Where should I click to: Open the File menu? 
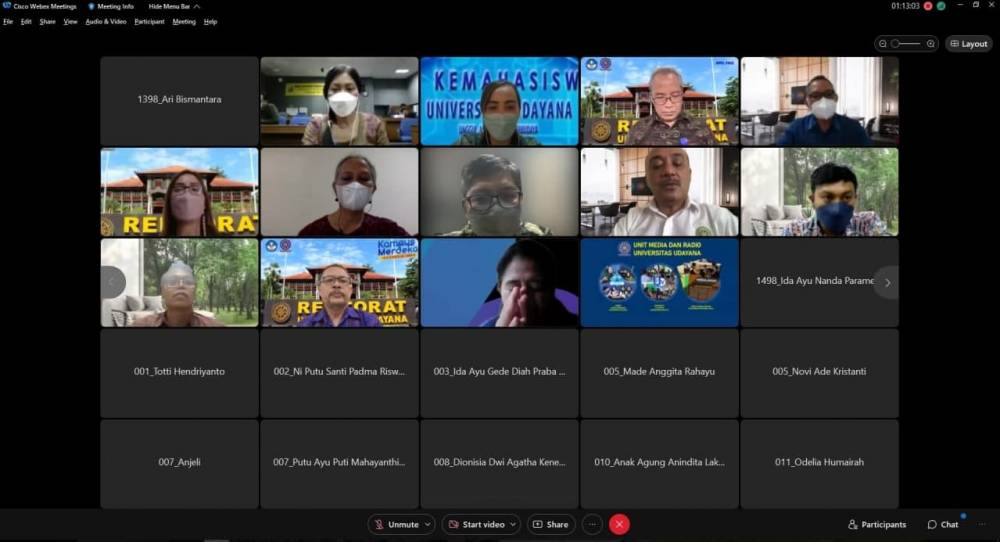(8, 22)
